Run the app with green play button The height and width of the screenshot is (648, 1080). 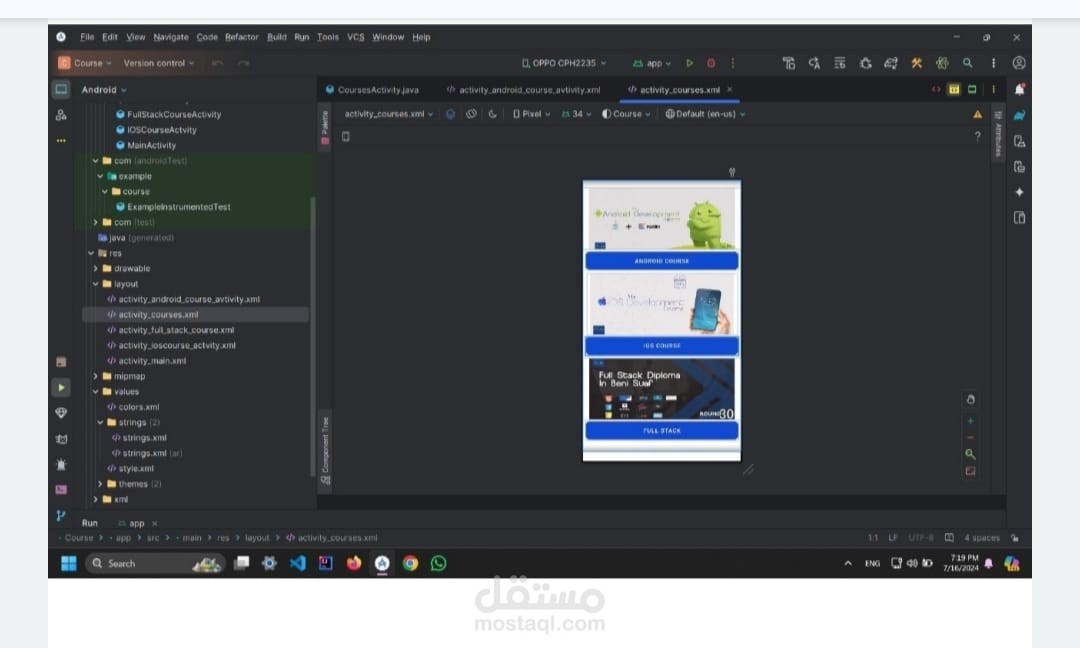689,63
